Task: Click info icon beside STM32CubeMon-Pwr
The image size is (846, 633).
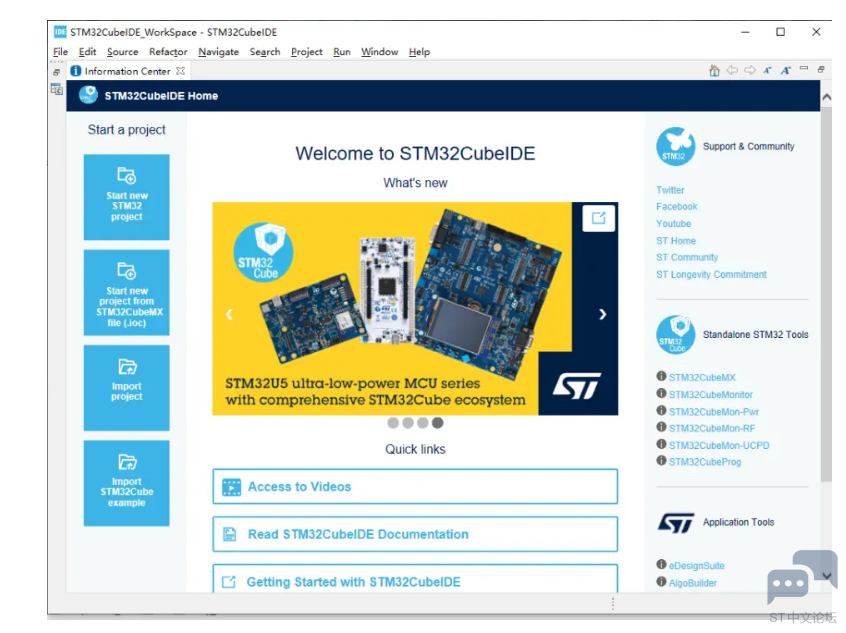Action: [661, 410]
